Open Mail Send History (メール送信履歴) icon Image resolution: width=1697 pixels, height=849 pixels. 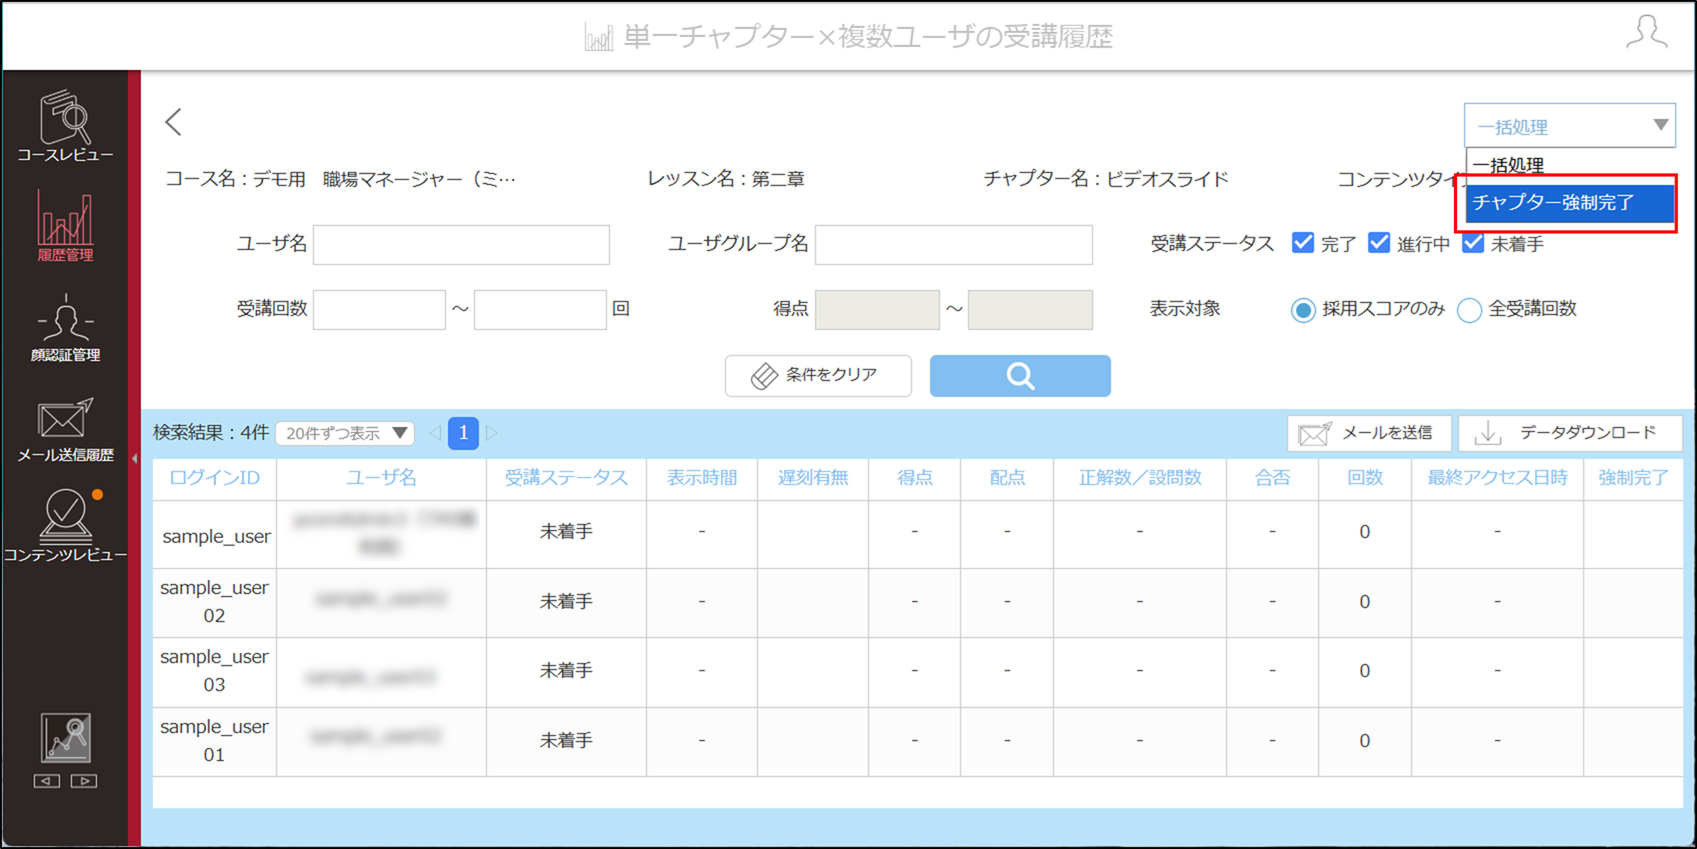tap(65, 430)
